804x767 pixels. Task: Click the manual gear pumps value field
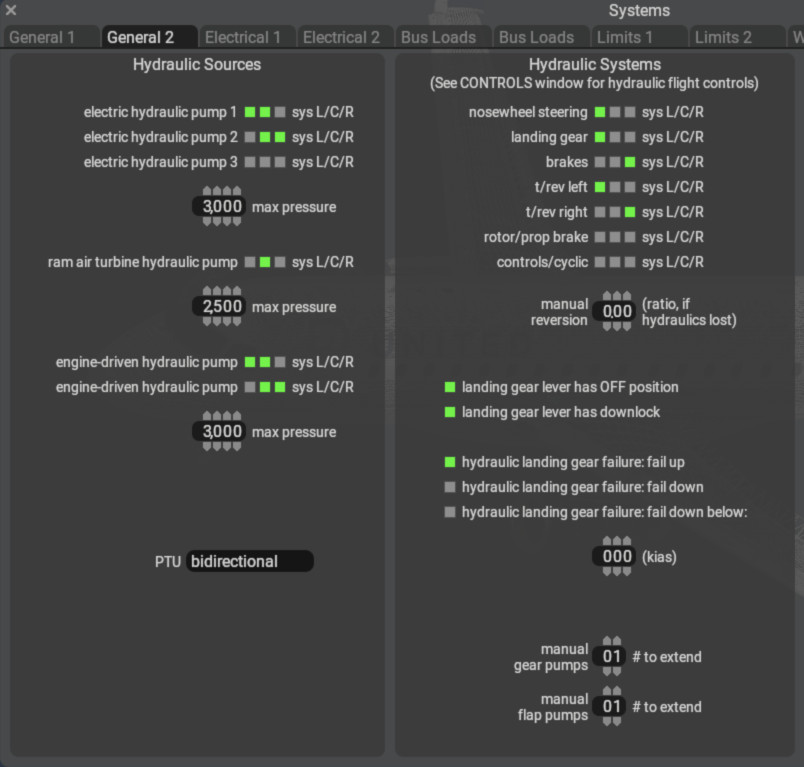point(612,657)
